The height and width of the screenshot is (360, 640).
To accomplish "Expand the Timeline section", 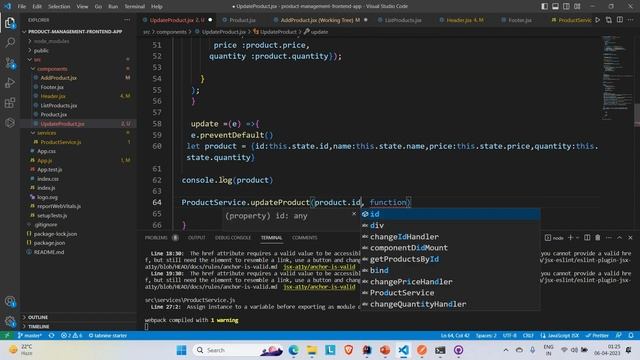I will point(39,327).
